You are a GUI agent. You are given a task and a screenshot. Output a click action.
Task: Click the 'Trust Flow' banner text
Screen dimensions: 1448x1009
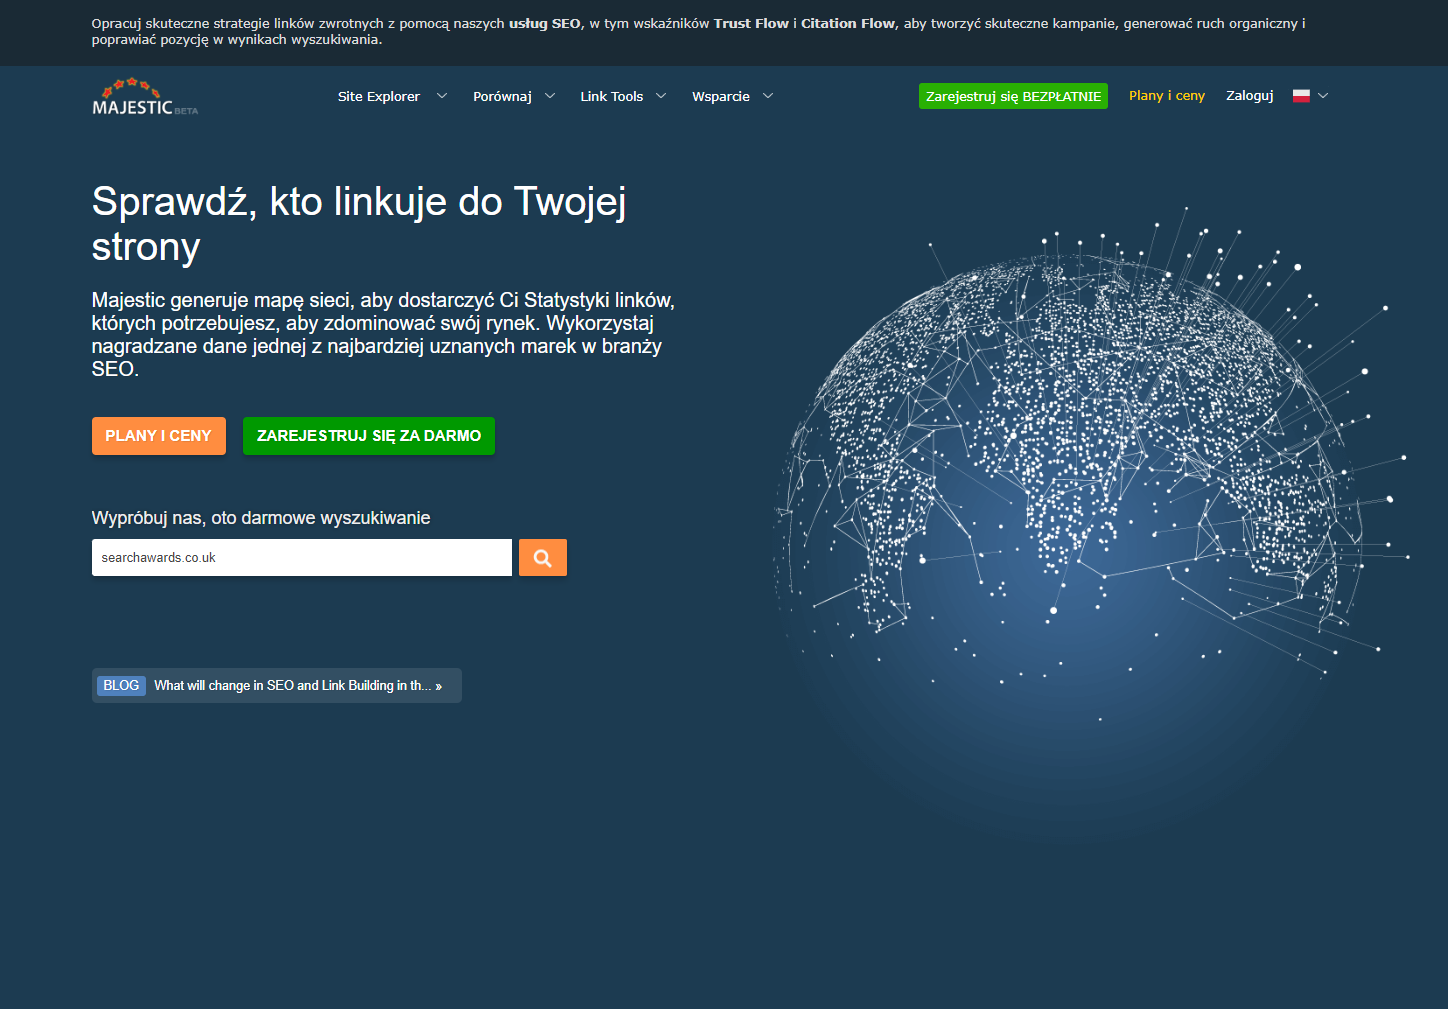pos(751,23)
